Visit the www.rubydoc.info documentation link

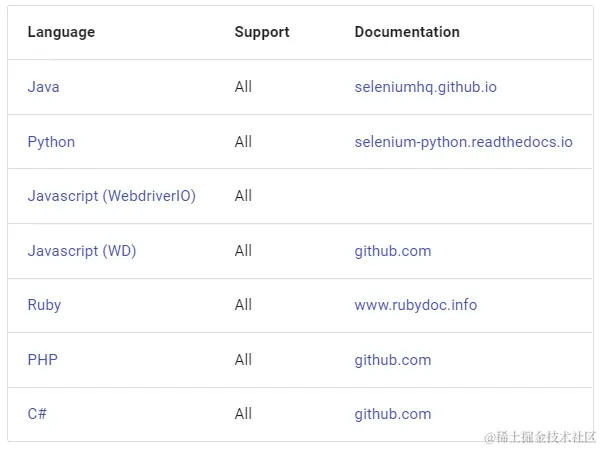415,305
